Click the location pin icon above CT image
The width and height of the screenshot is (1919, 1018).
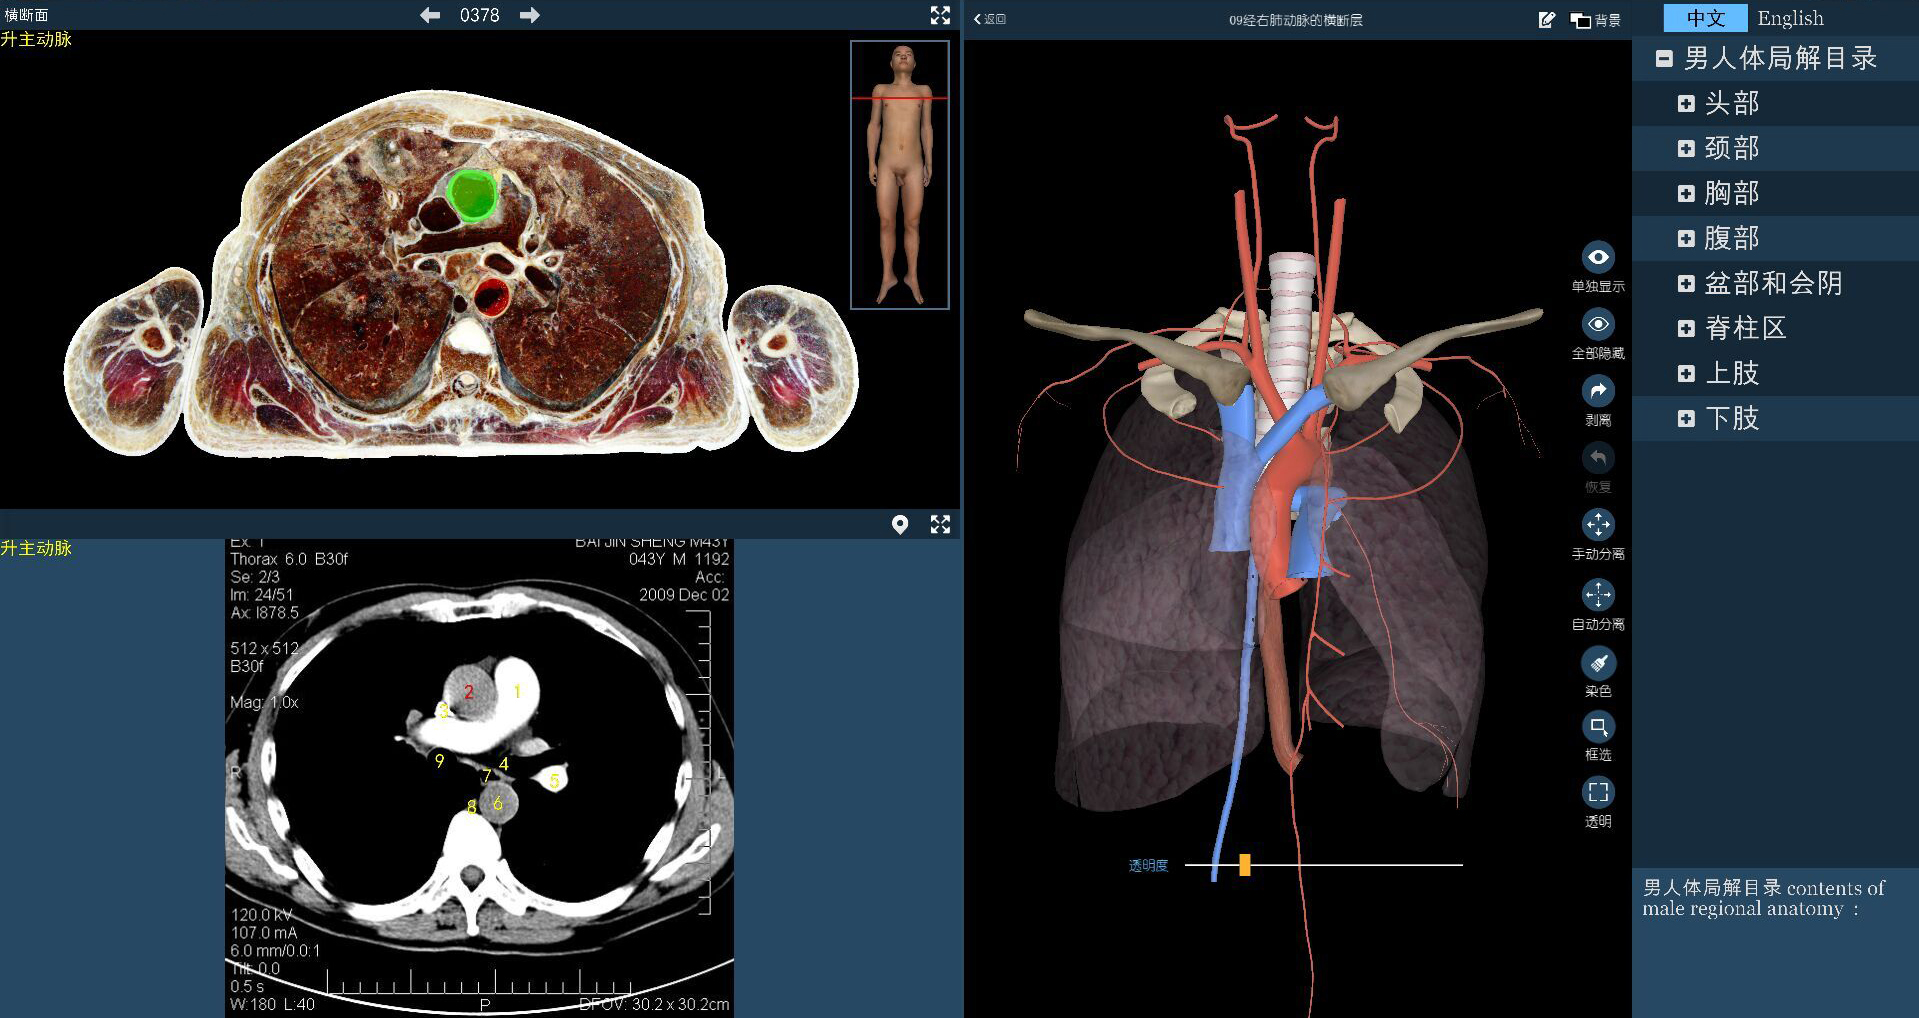(x=900, y=524)
